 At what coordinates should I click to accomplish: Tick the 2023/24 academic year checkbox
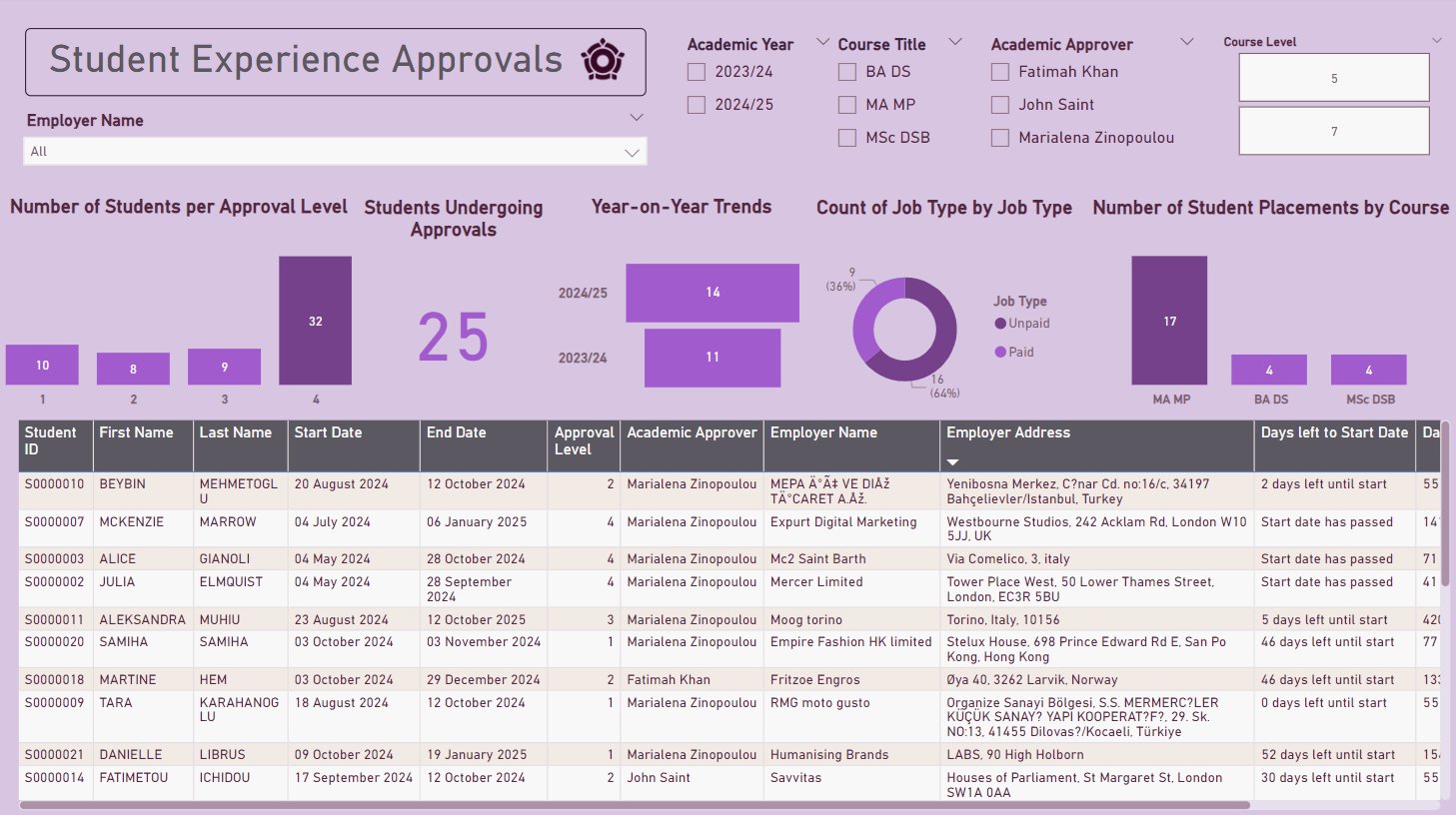(697, 72)
